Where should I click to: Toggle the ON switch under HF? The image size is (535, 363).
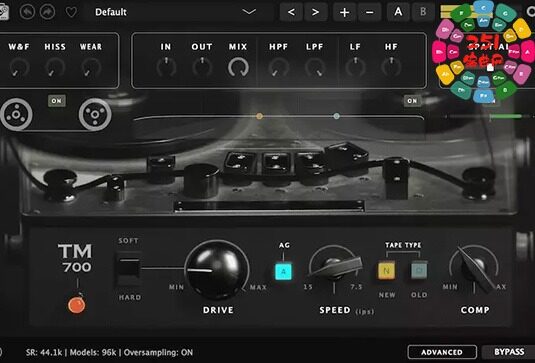[x=412, y=101]
